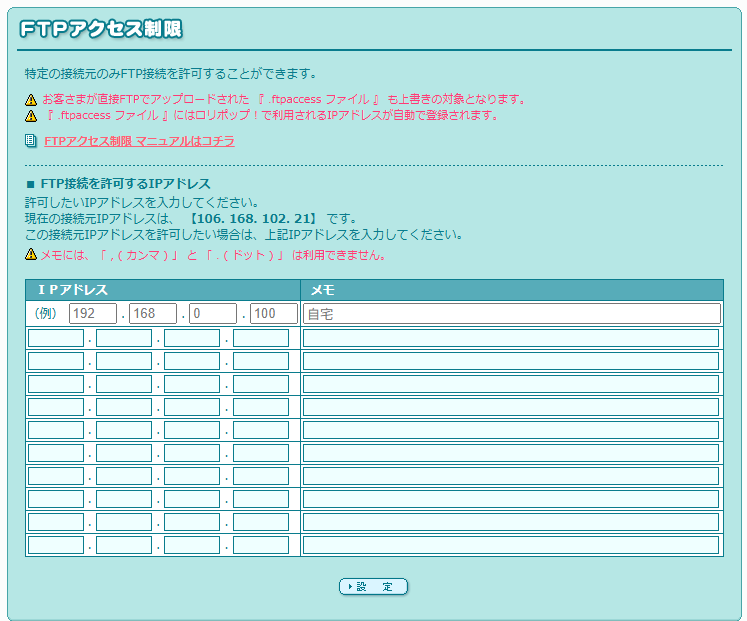Click the example field showing 192

(92, 313)
